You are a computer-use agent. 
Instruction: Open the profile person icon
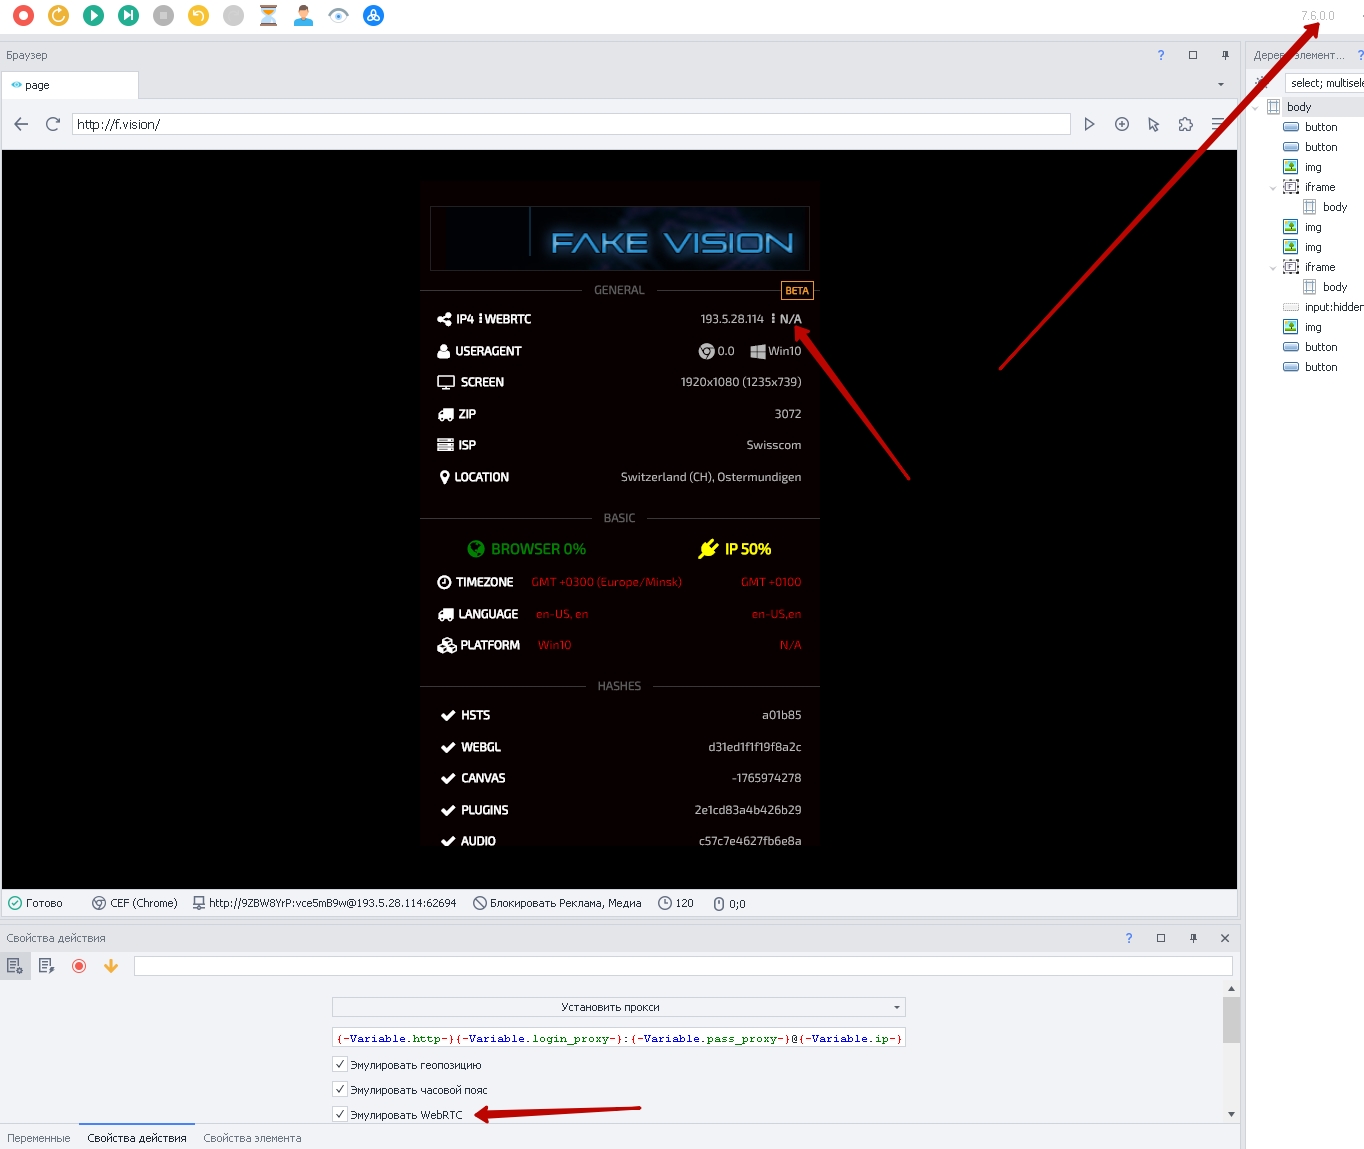[x=303, y=15]
